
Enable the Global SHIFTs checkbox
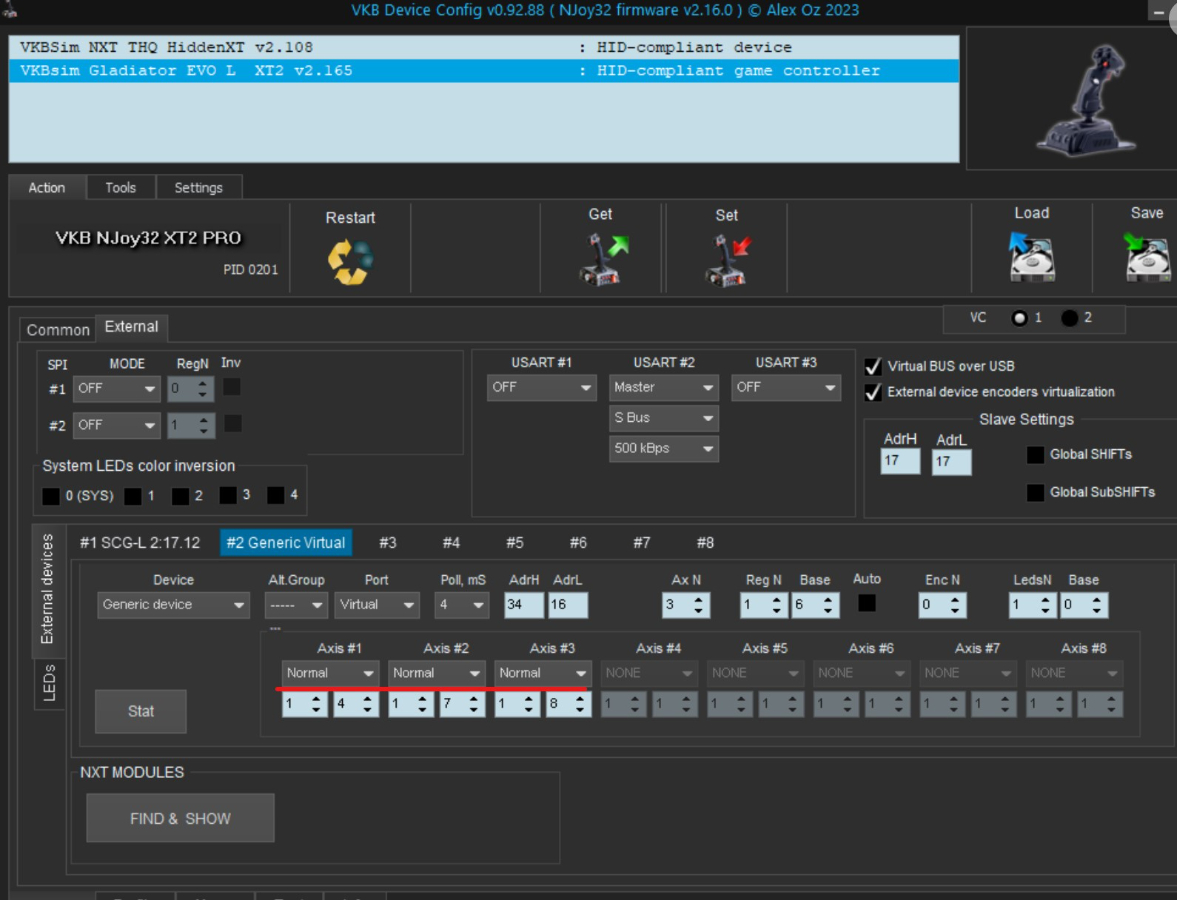pos(1035,454)
